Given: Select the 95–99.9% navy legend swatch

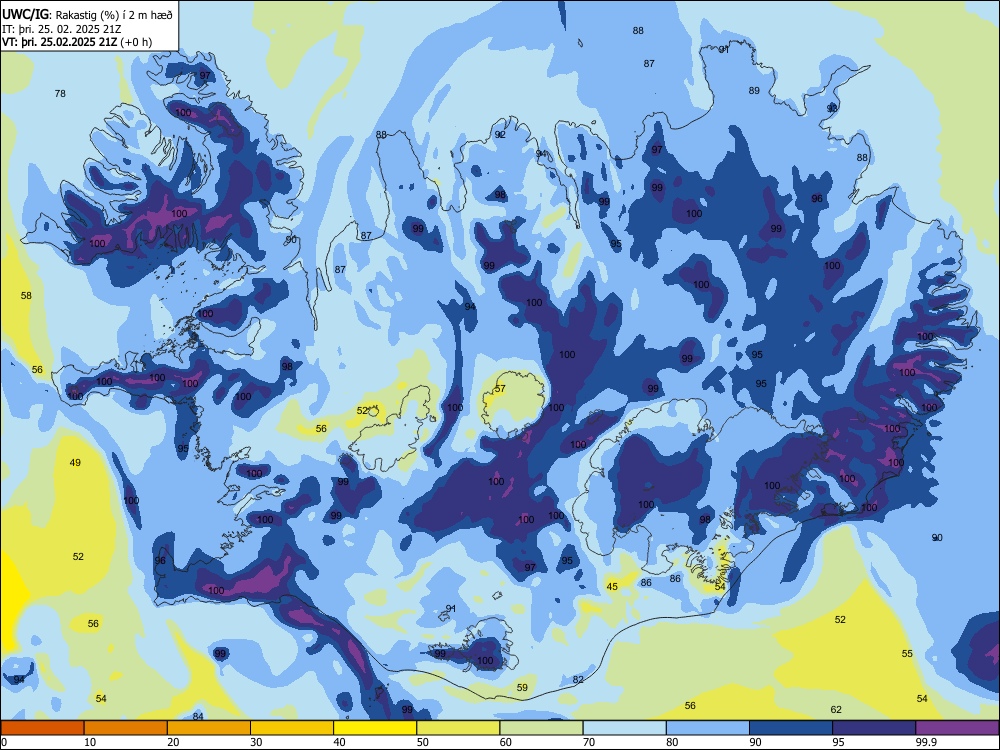Looking at the screenshot, I should click(874, 728).
